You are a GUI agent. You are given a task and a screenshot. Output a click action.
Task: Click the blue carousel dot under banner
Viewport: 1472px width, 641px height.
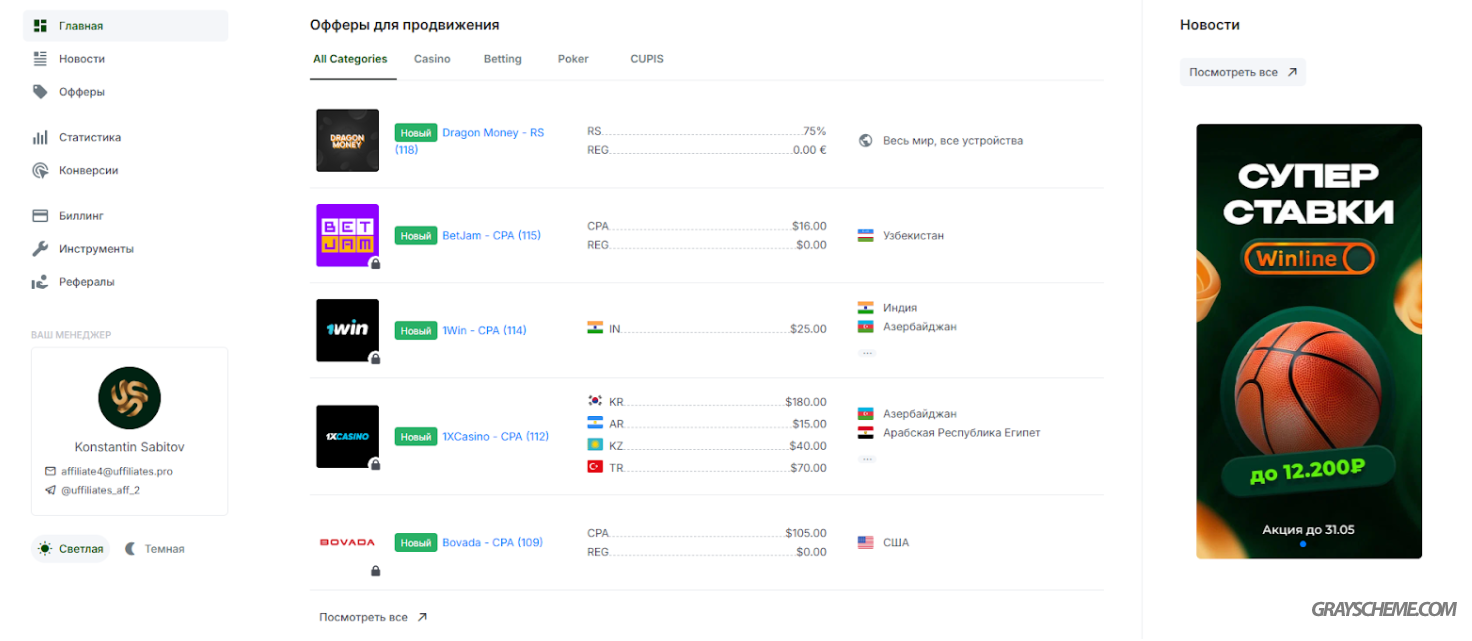(1303, 545)
